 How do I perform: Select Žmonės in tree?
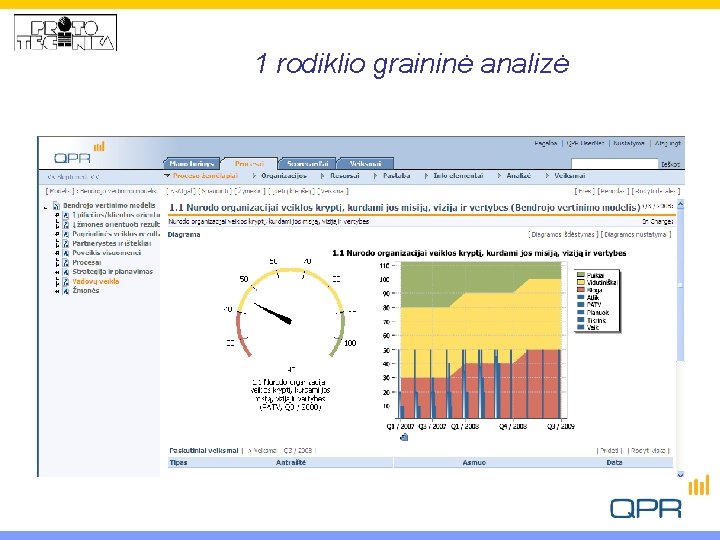(85, 291)
